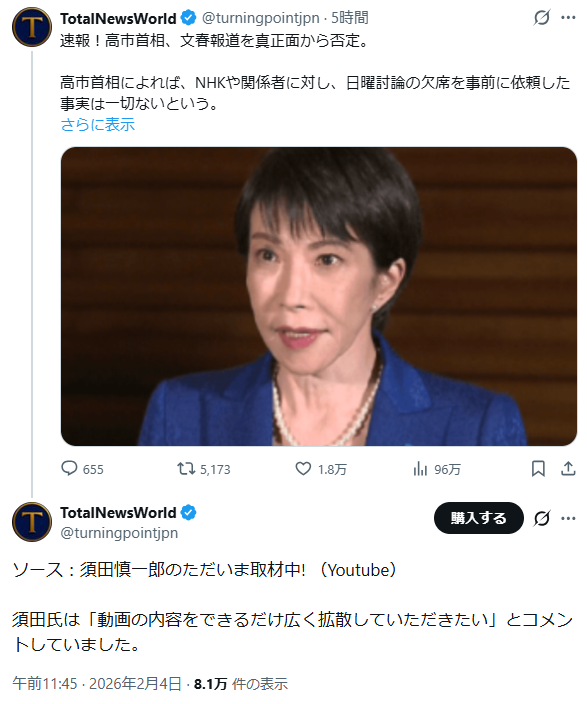Click the Grok icon beside 購入する button
This screenshot has height=704, width=587.
point(542,519)
